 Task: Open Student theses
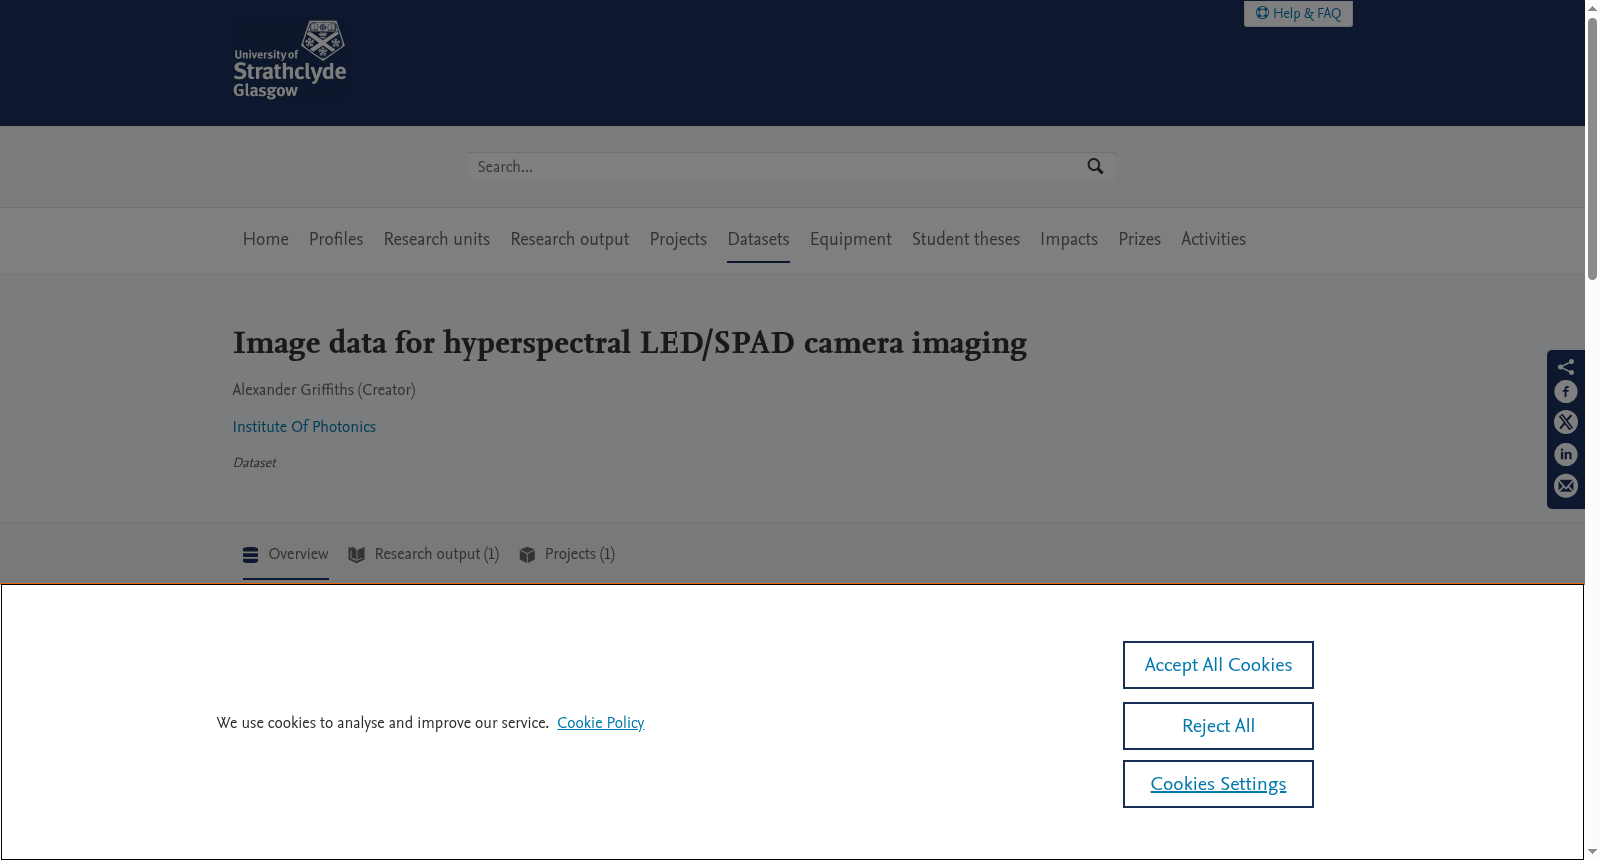966,239
